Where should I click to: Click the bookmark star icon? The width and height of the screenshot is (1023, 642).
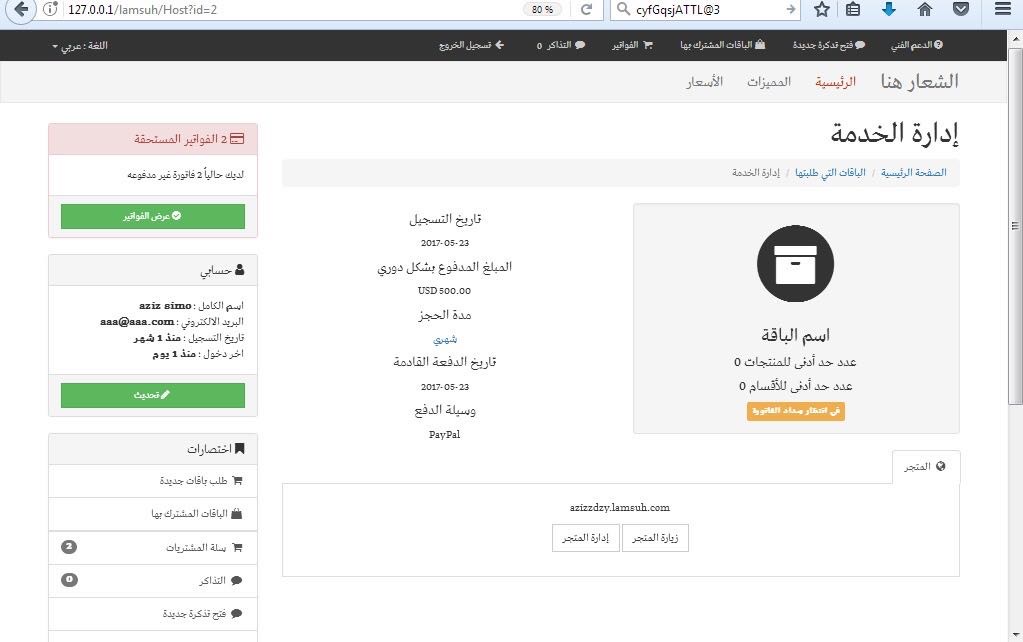pos(822,10)
